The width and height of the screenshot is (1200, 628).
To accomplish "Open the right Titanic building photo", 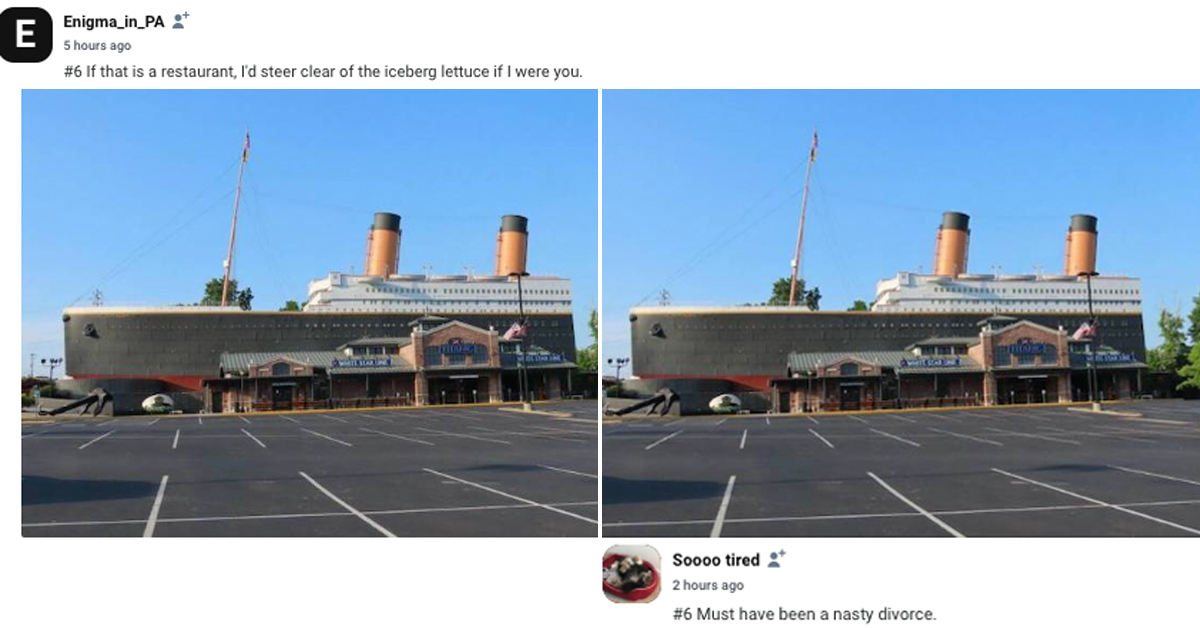I will pos(900,313).
